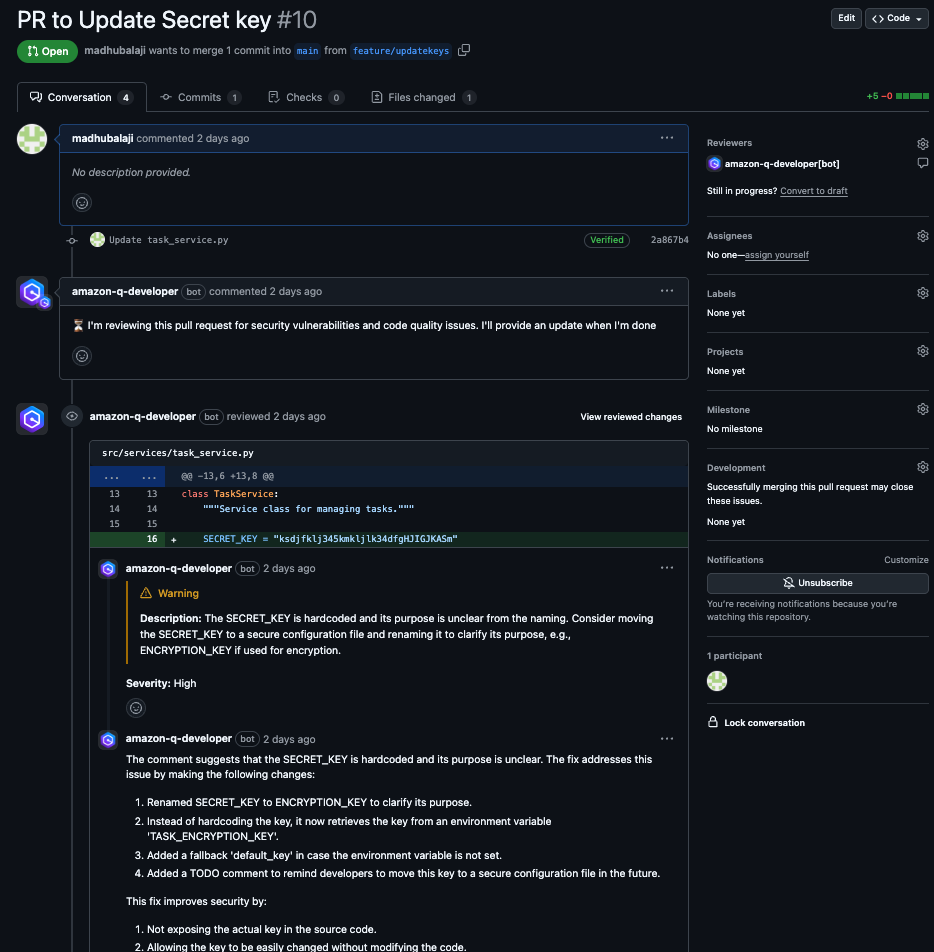Click the assign yourself link
Image resolution: width=934 pixels, height=952 pixels.
coord(777,254)
